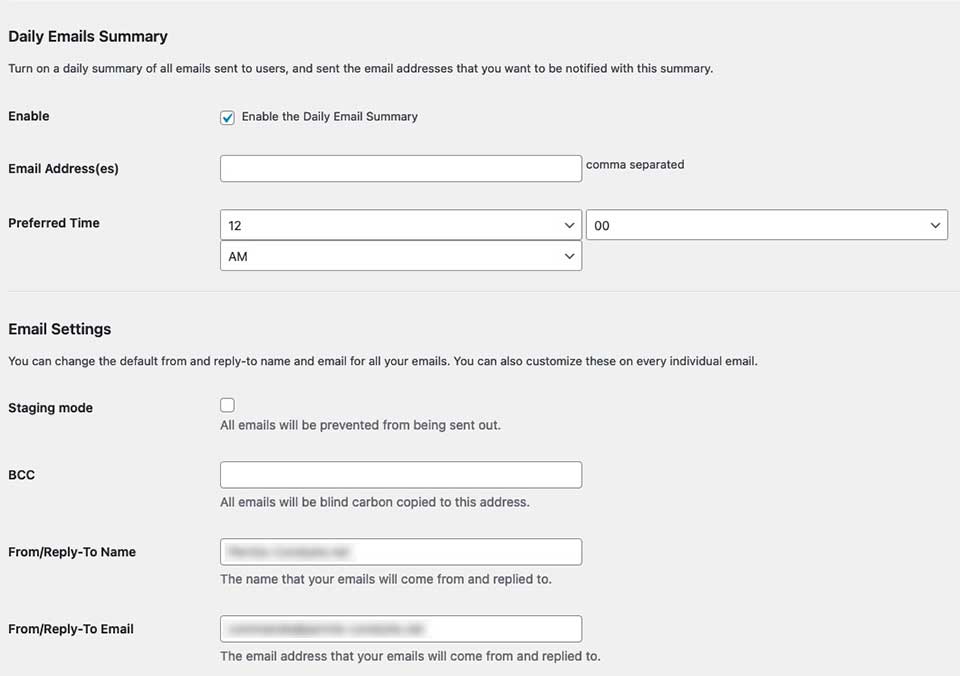This screenshot has width=960, height=676.
Task: Click into the BCC input field
Action: (400, 475)
